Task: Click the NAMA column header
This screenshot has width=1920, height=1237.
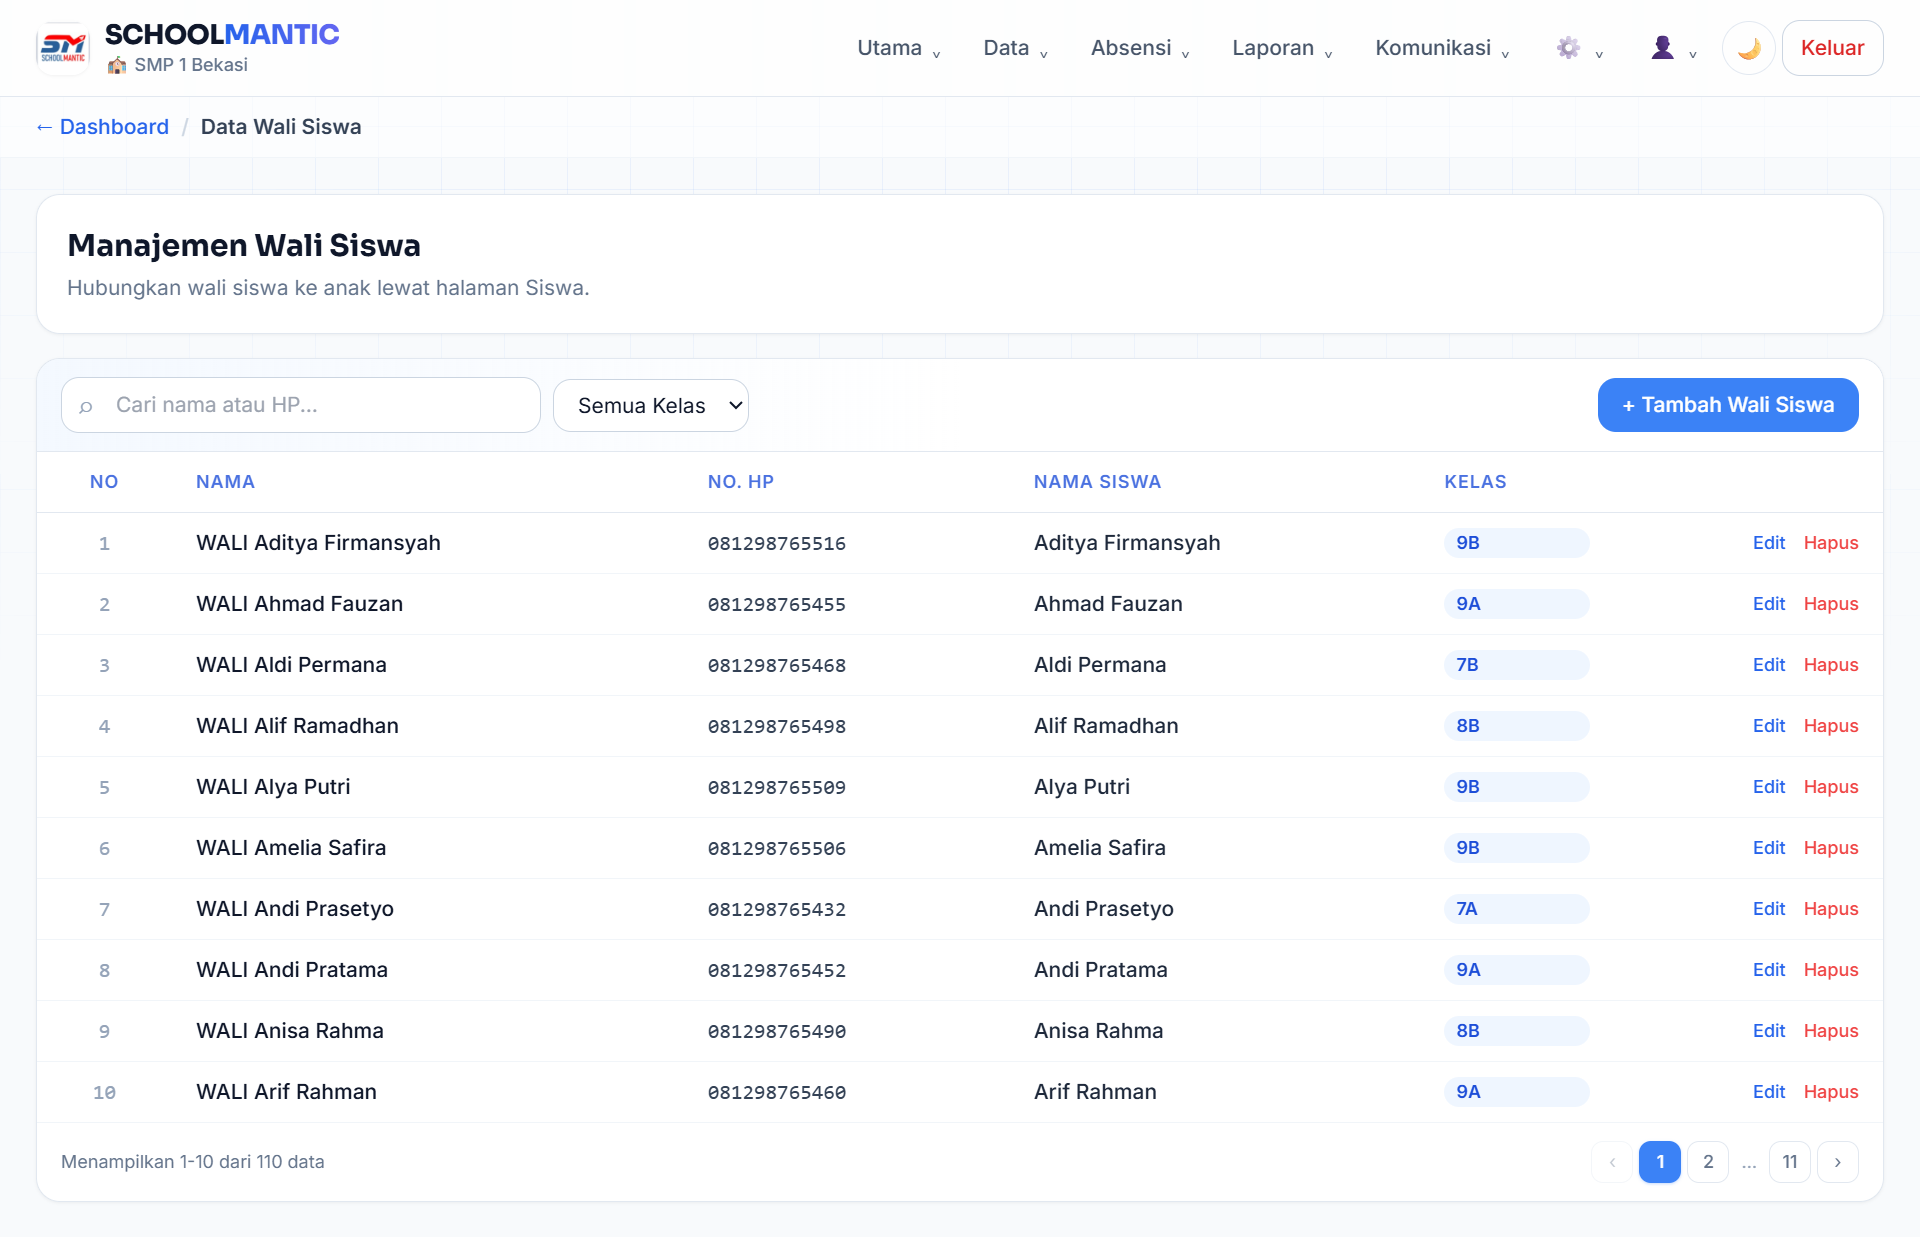Action: coord(225,482)
